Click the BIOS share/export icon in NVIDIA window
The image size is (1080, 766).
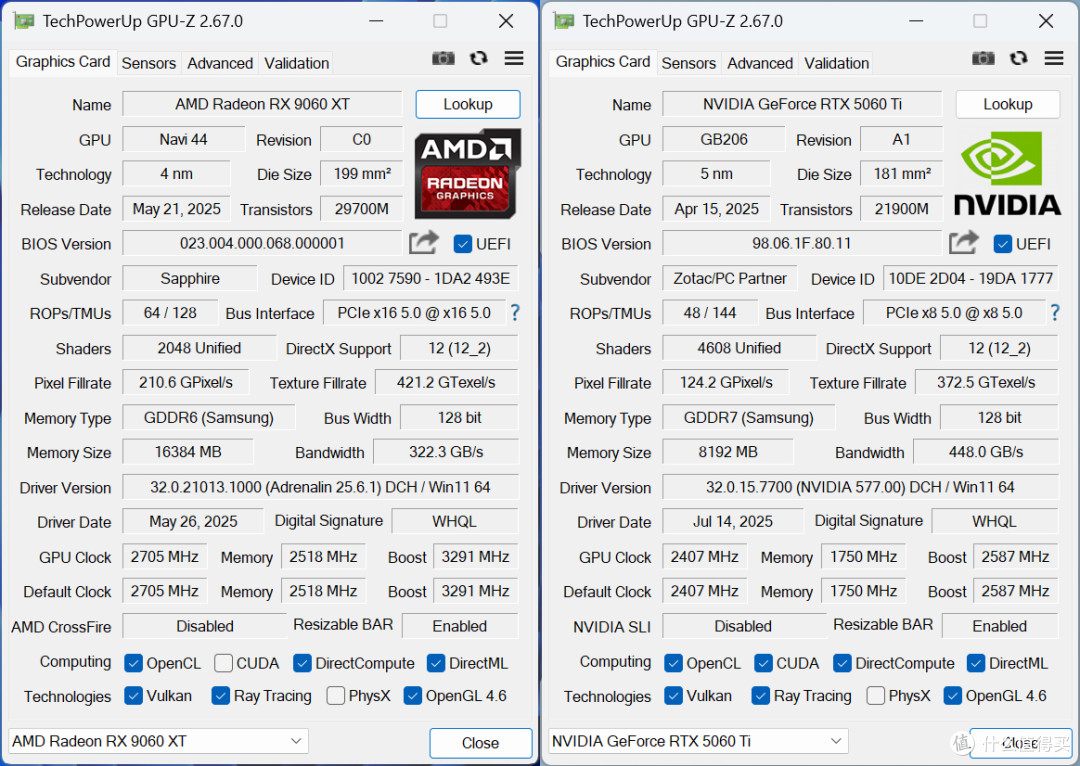pos(964,242)
